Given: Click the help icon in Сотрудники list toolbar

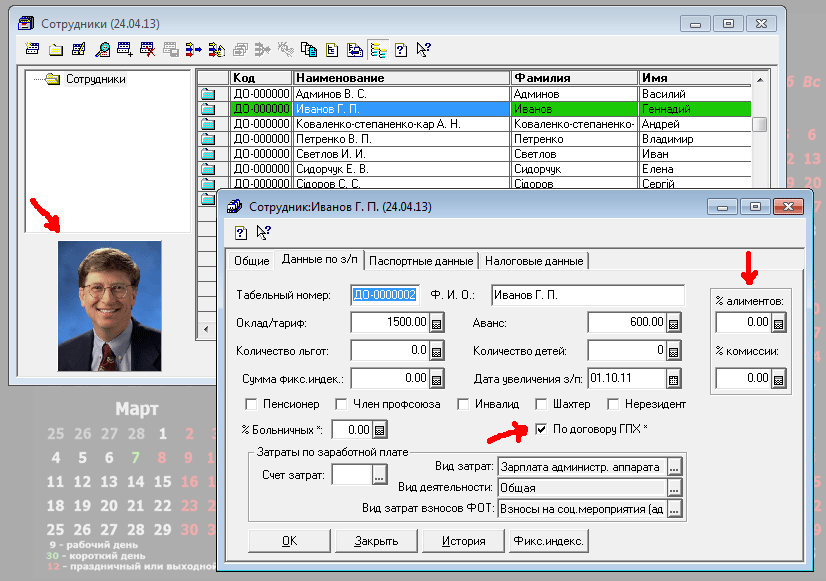Looking at the screenshot, I should (x=401, y=50).
